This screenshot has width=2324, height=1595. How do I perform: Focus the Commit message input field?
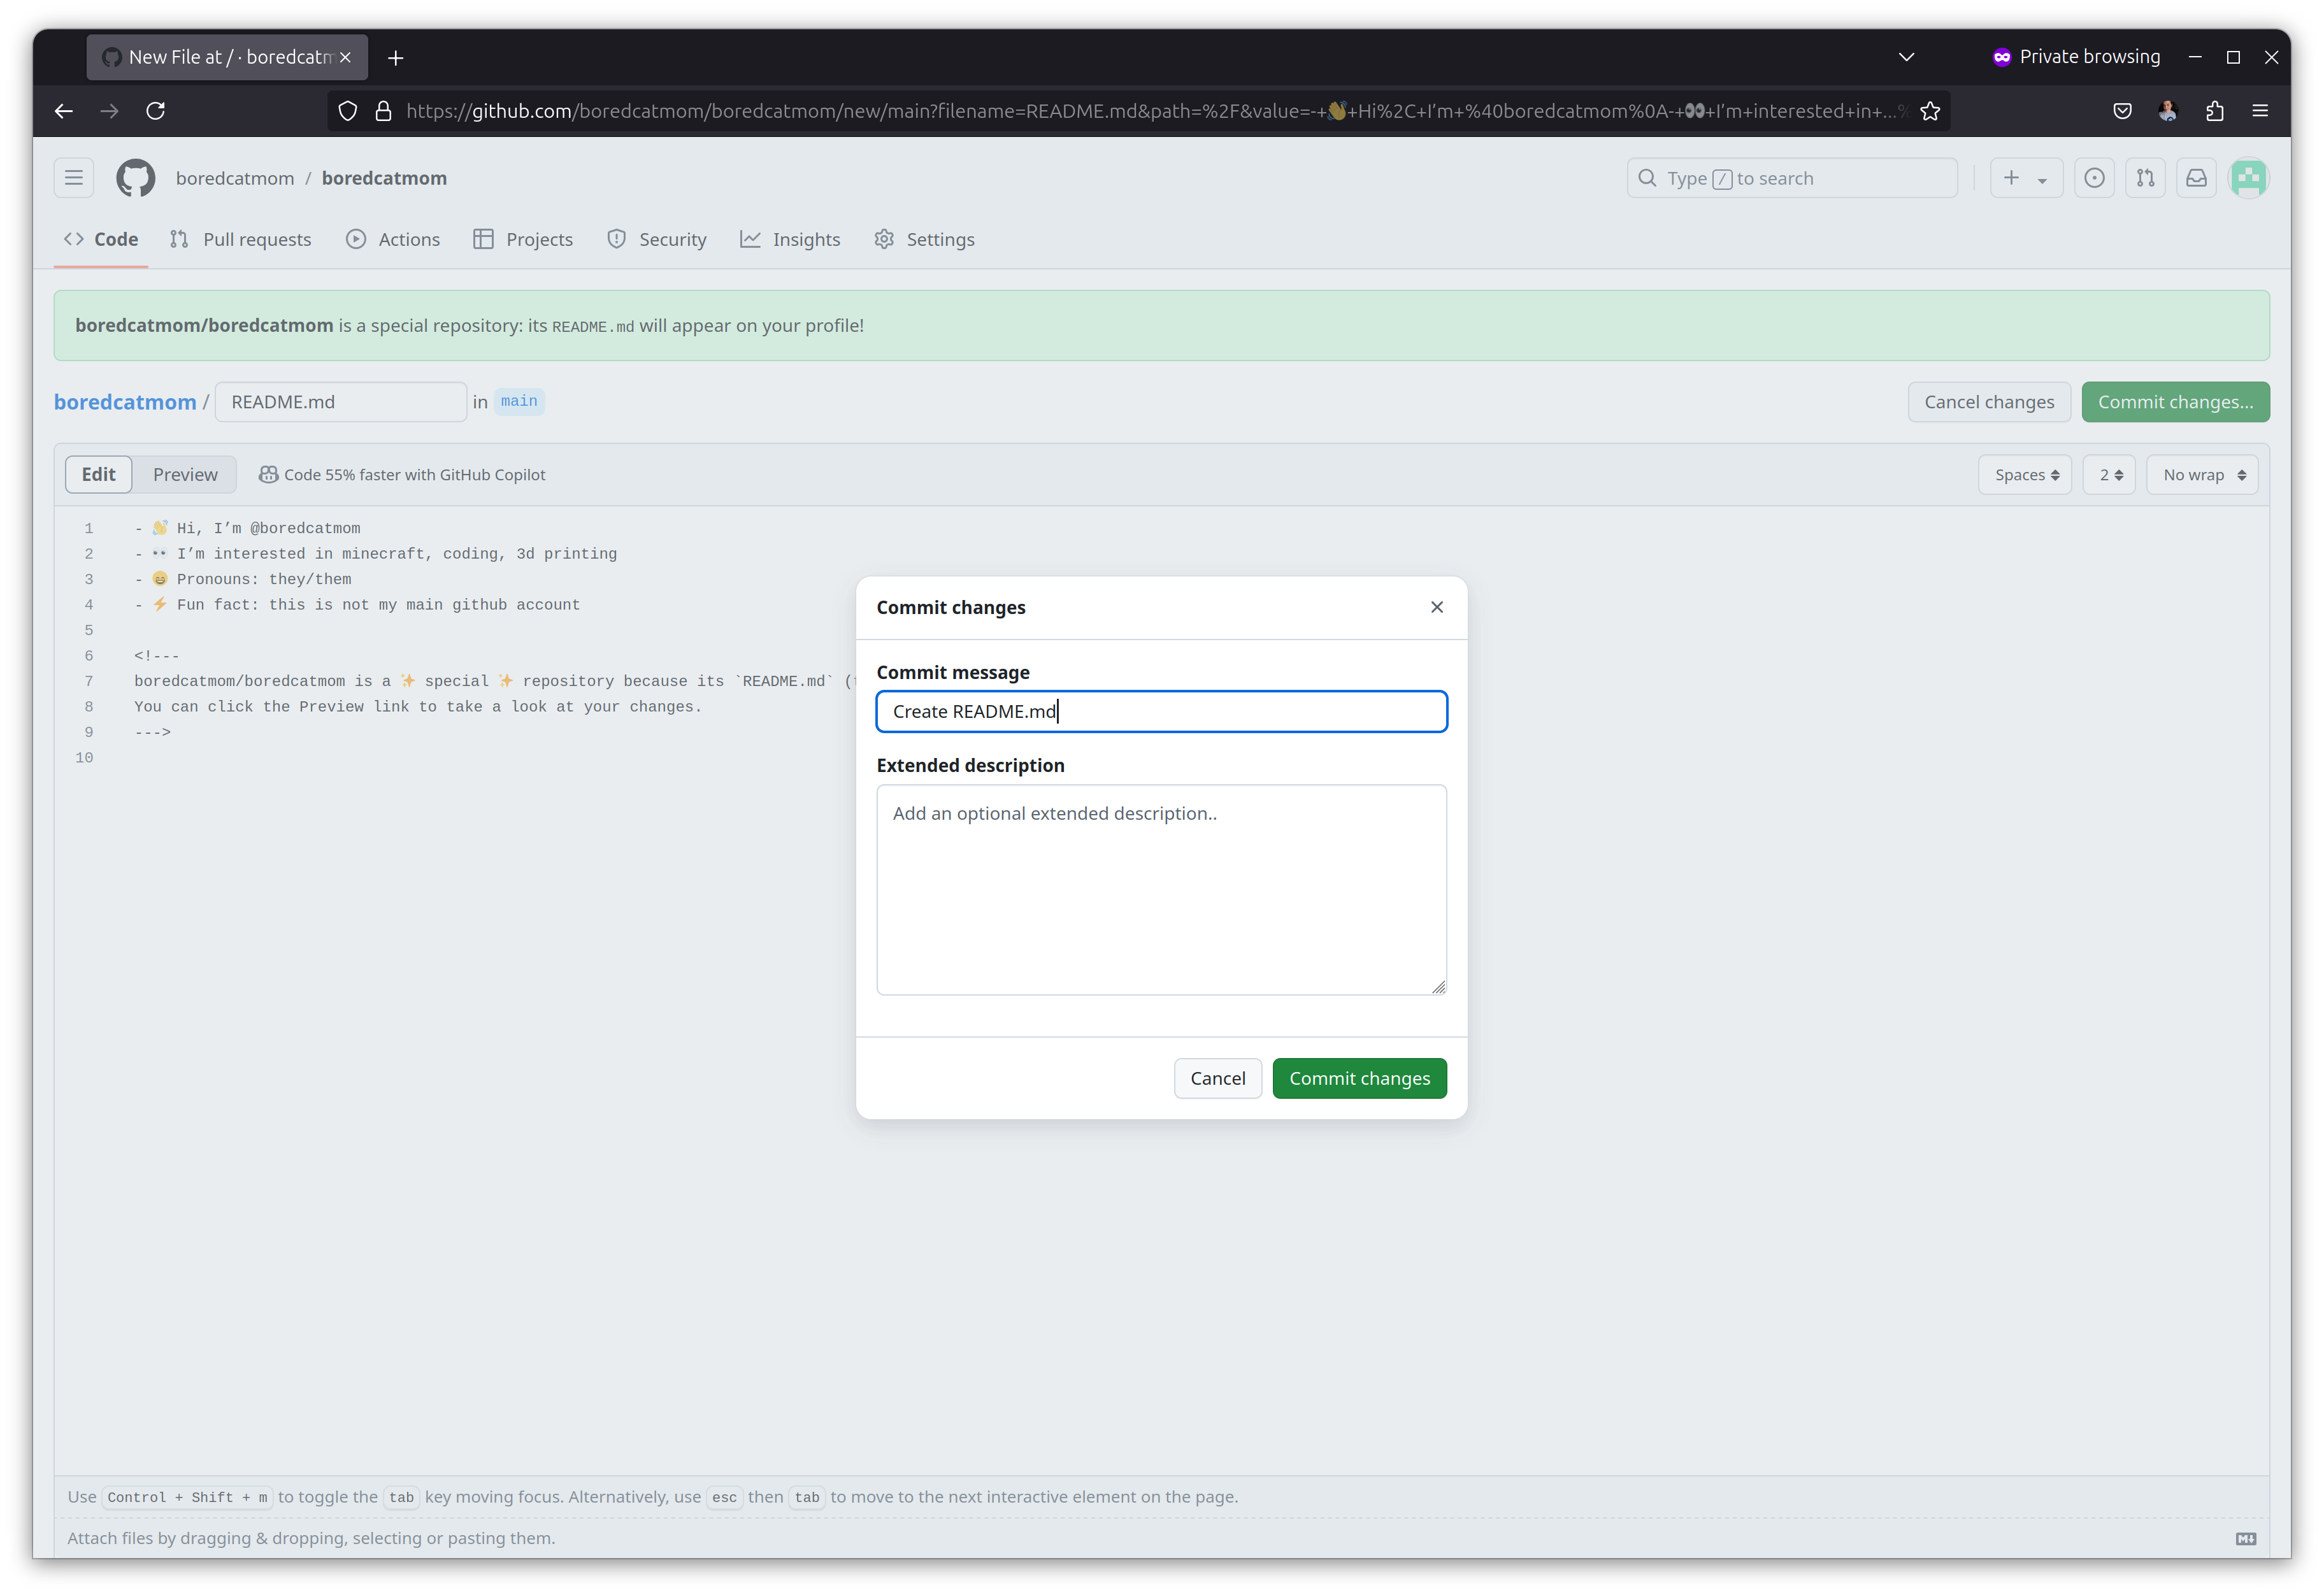pos(1162,712)
